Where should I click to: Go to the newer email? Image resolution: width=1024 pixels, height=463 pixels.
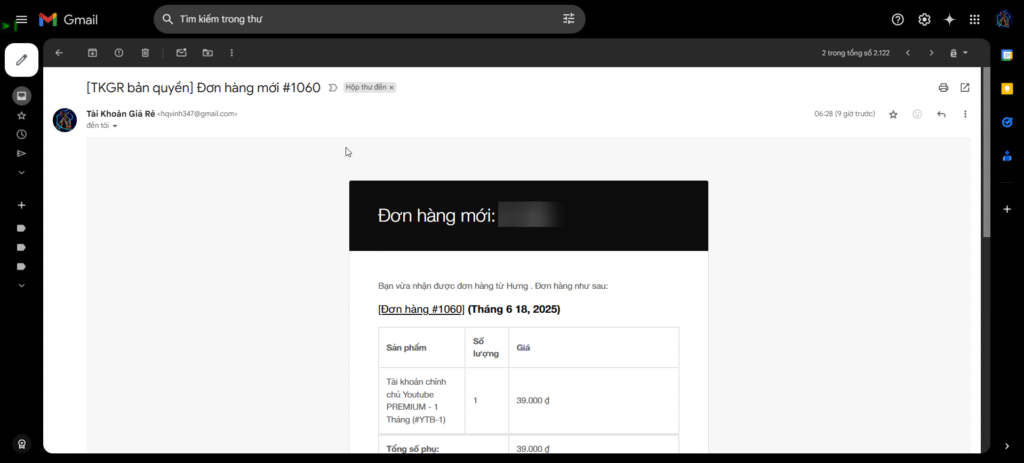click(908, 53)
